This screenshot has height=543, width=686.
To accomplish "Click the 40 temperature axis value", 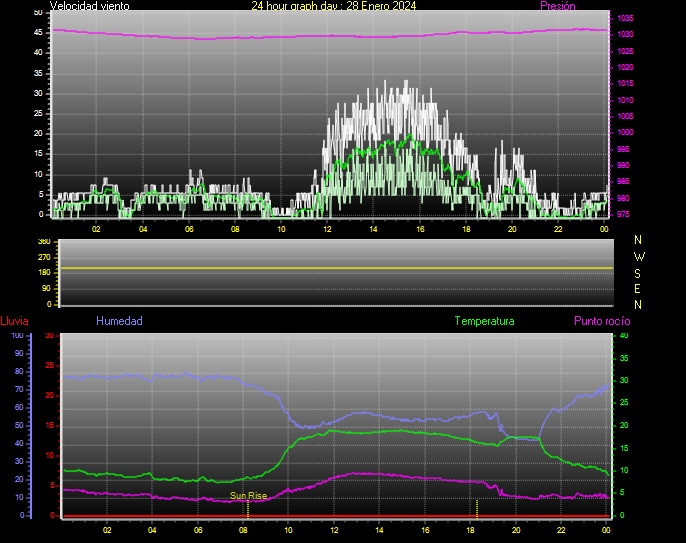I will (x=624, y=336).
